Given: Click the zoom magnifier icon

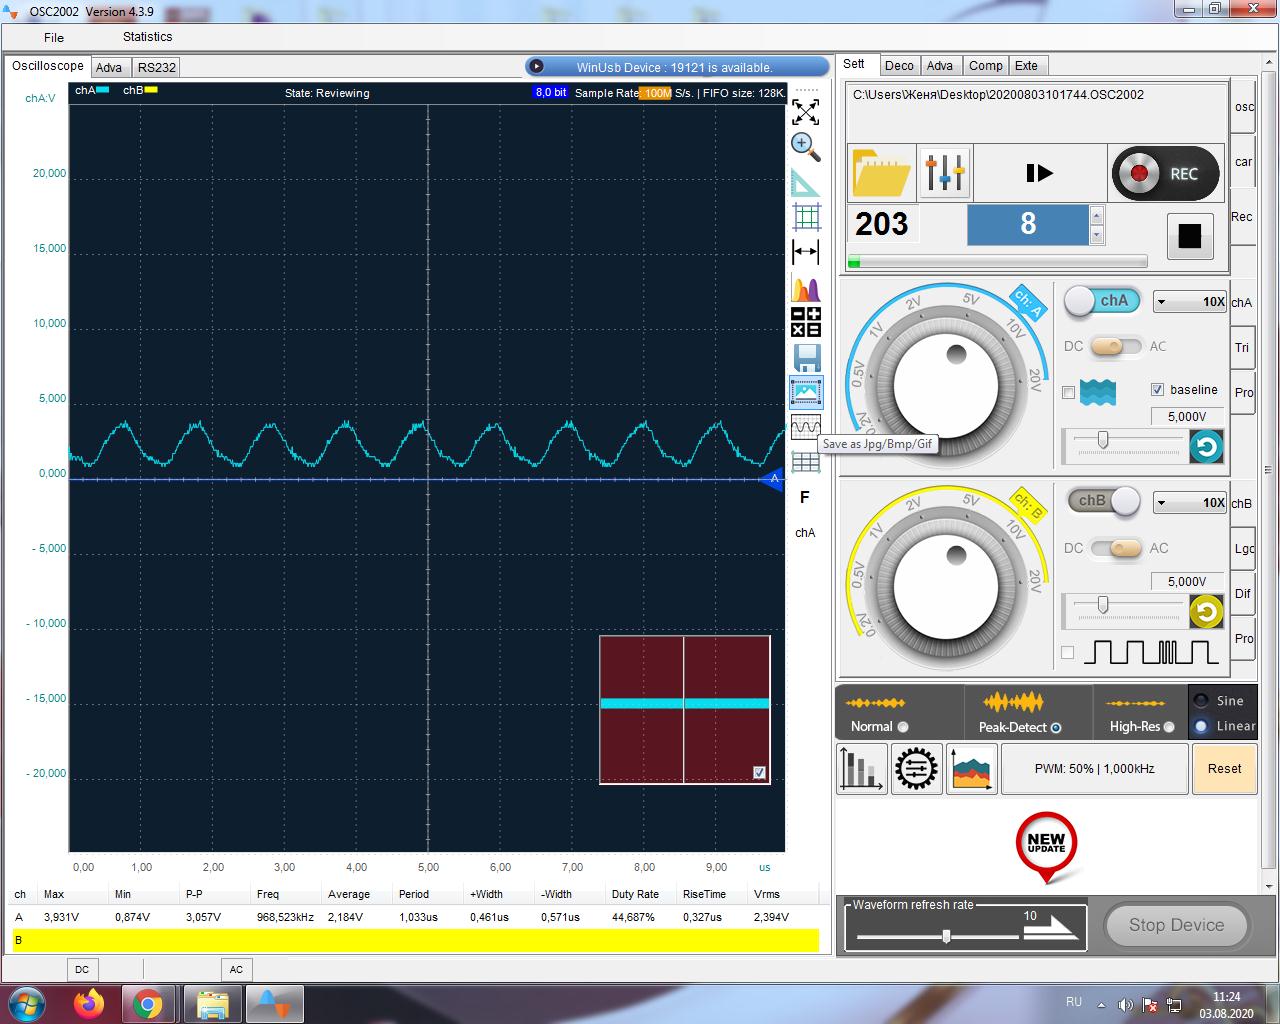Looking at the screenshot, I should click(x=805, y=146).
